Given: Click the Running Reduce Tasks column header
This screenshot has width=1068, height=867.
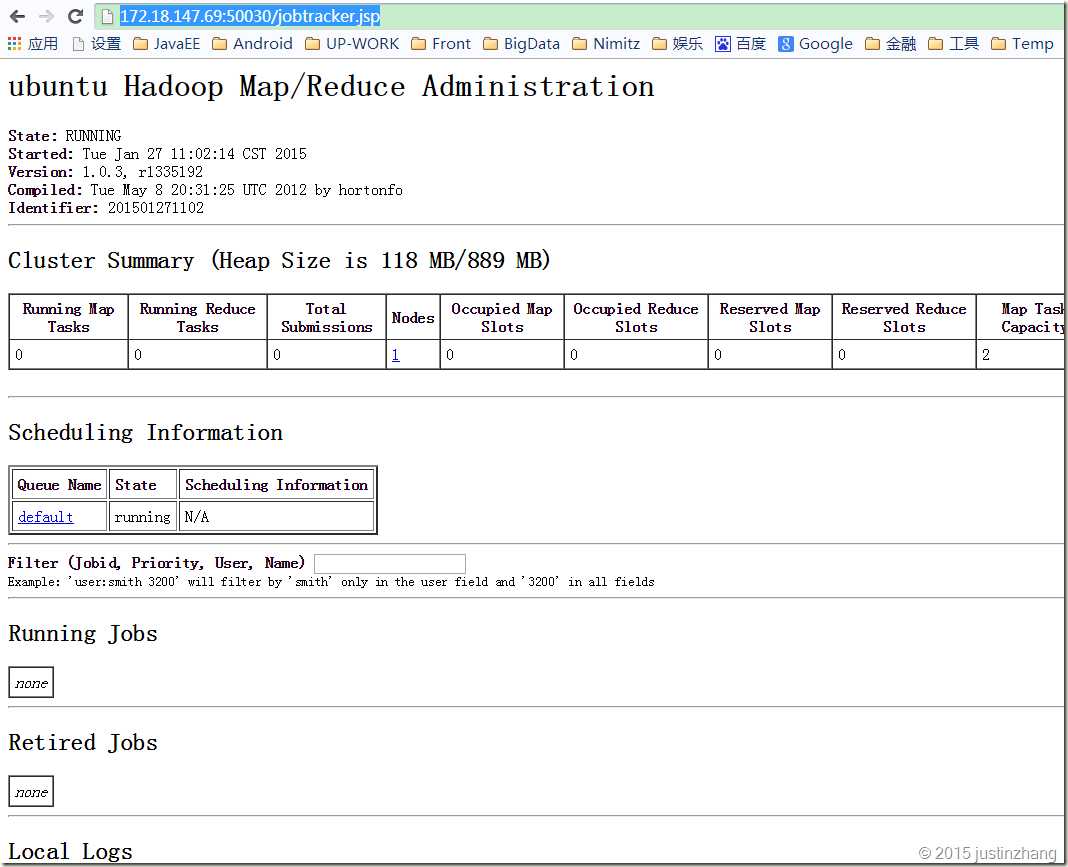Looking at the screenshot, I should point(198,317).
